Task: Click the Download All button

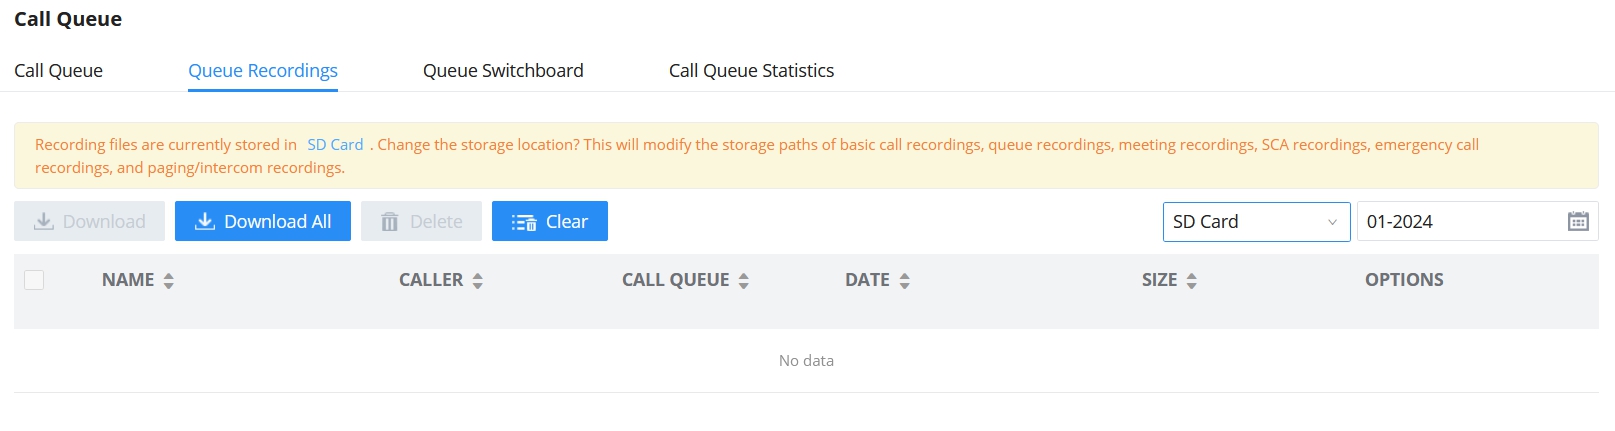Action: point(263,222)
